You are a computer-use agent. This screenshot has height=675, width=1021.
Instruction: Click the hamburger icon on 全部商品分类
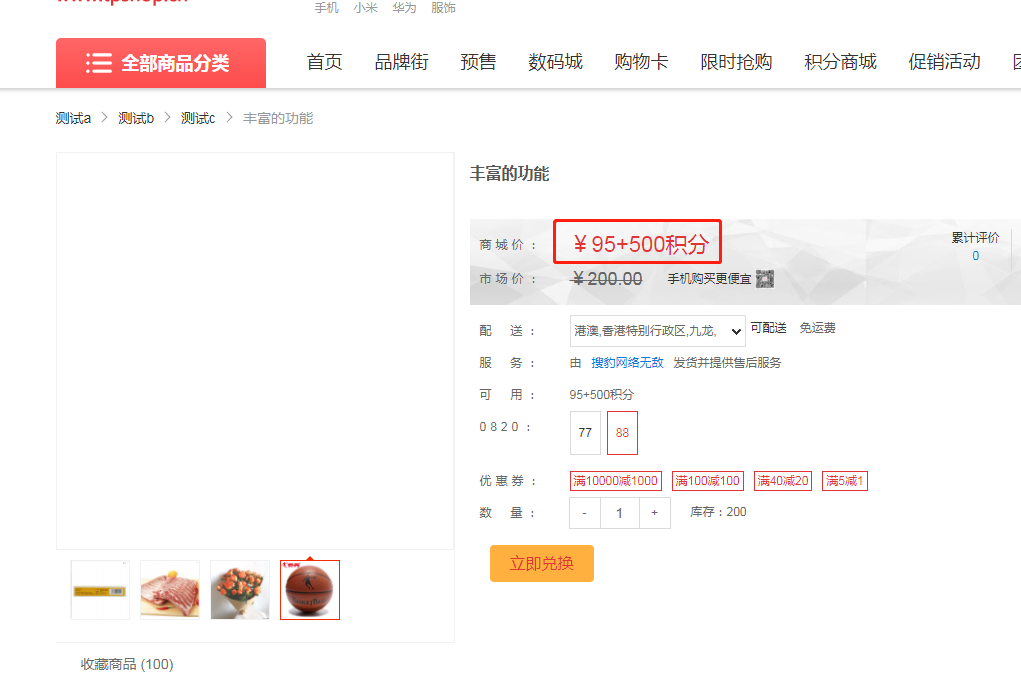pyautogui.click(x=99, y=62)
